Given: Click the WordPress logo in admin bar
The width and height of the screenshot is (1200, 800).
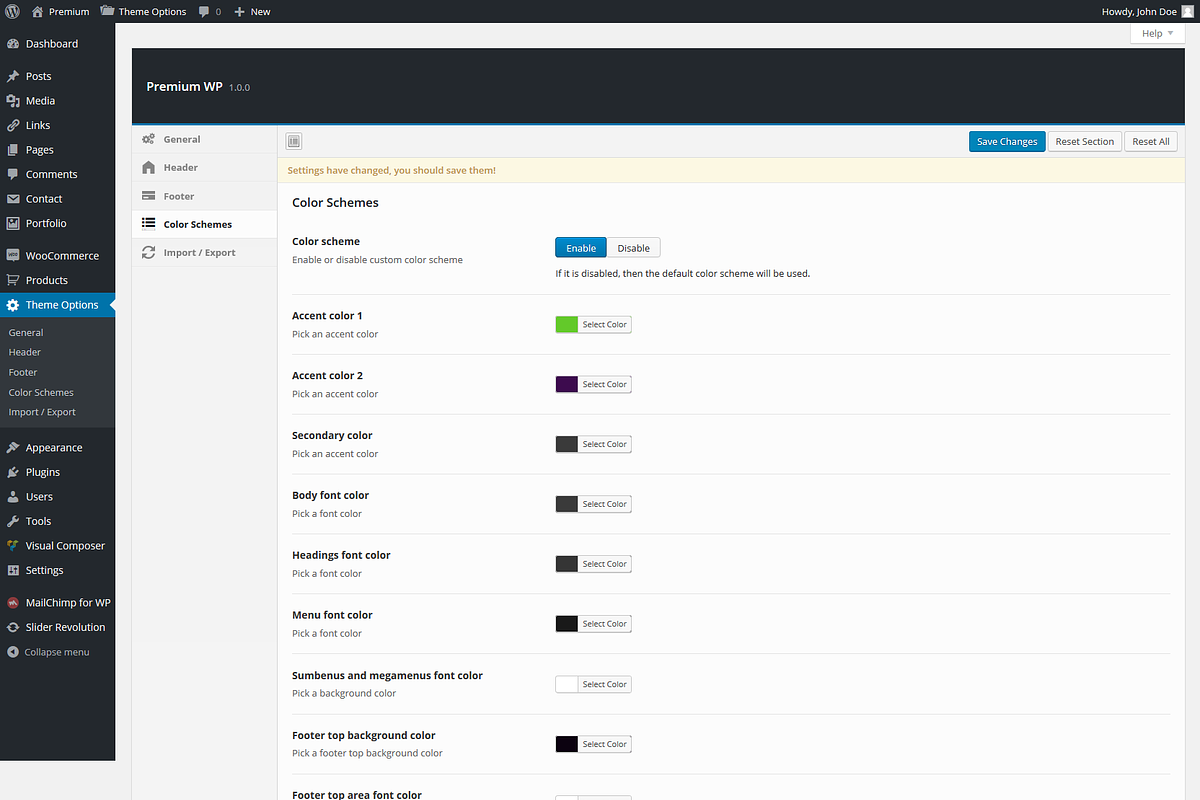Looking at the screenshot, I should (x=13, y=11).
